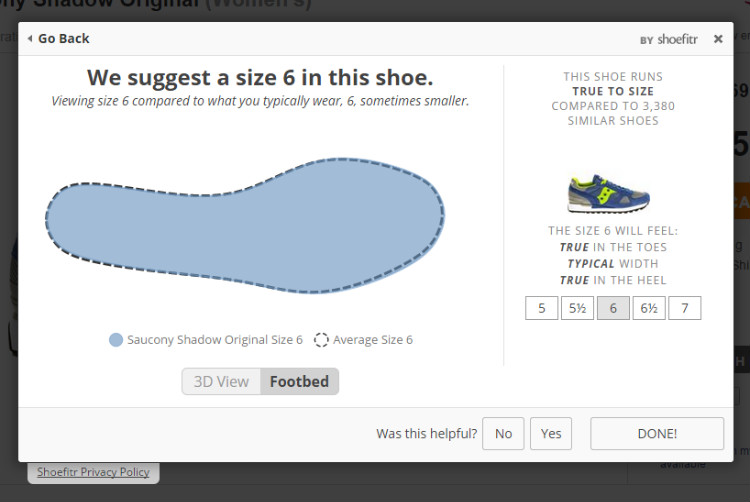This screenshot has height=502, width=750.
Task: Pick size 6½
Action: pyautogui.click(x=648, y=308)
